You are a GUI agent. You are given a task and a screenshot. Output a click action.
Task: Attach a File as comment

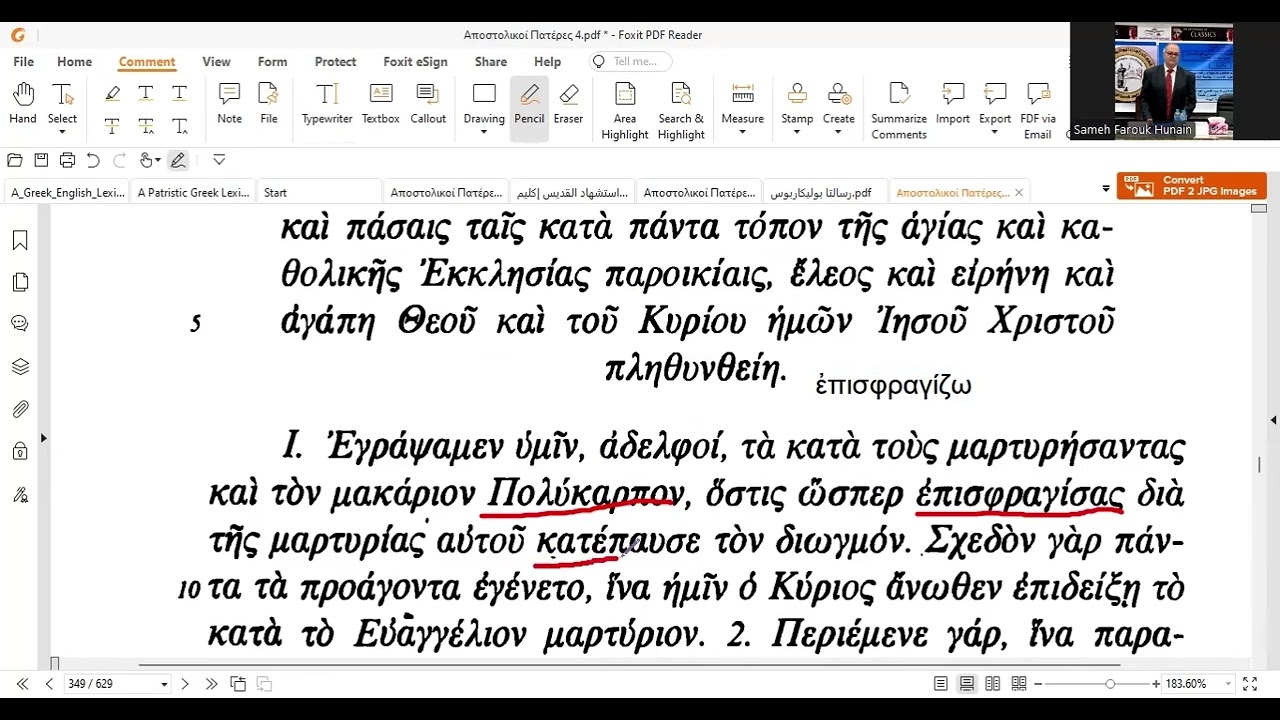(268, 104)
